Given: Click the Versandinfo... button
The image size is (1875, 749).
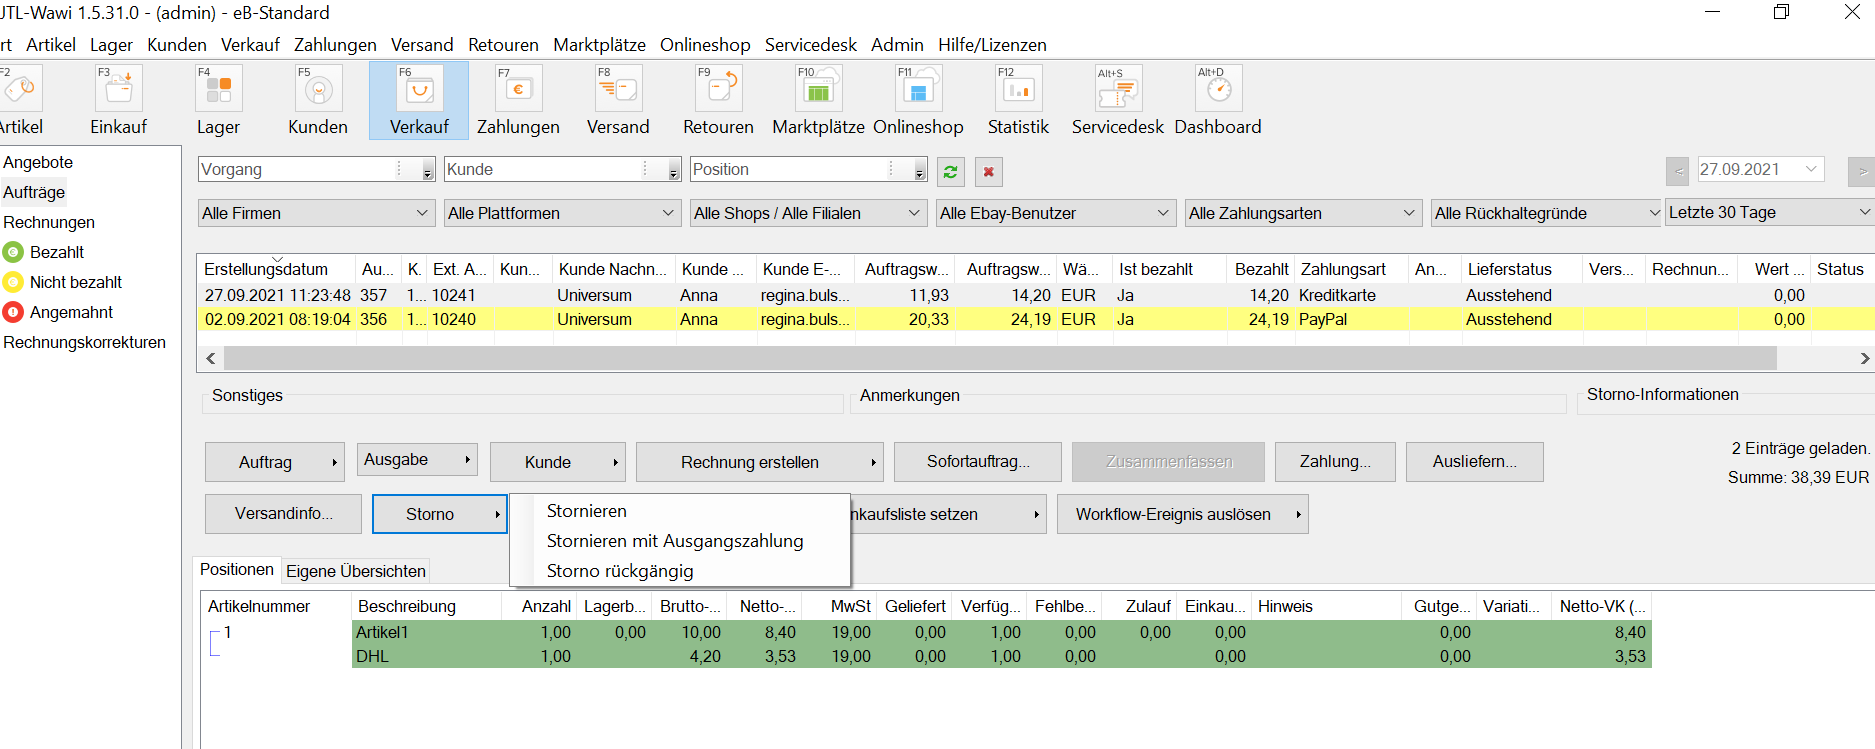Looking at the screenshot, I should tap(284, 514).
